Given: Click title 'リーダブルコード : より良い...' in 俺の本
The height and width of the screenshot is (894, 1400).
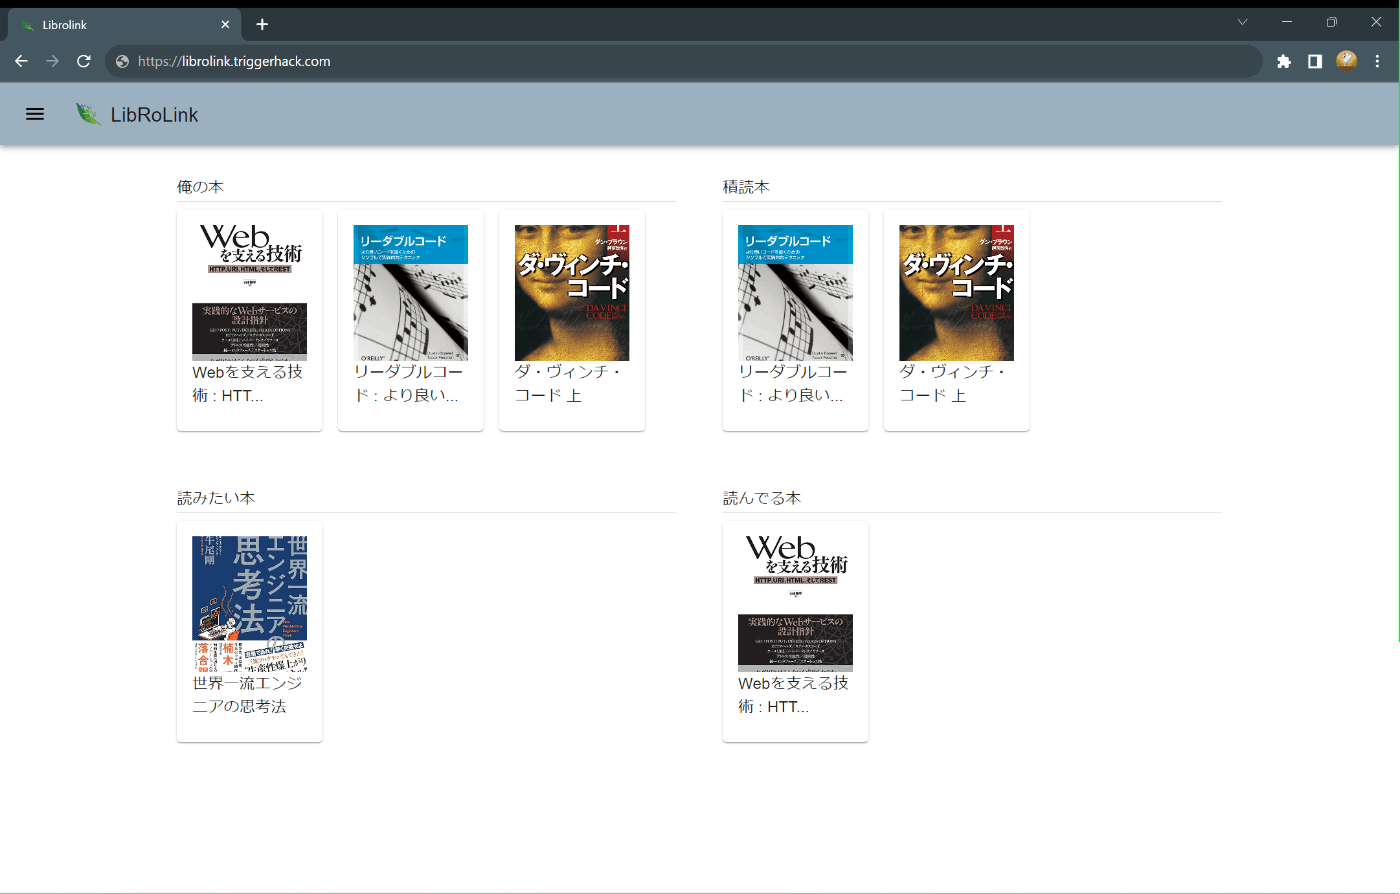Looking at the screenshot, I should (x=409, y=383).
